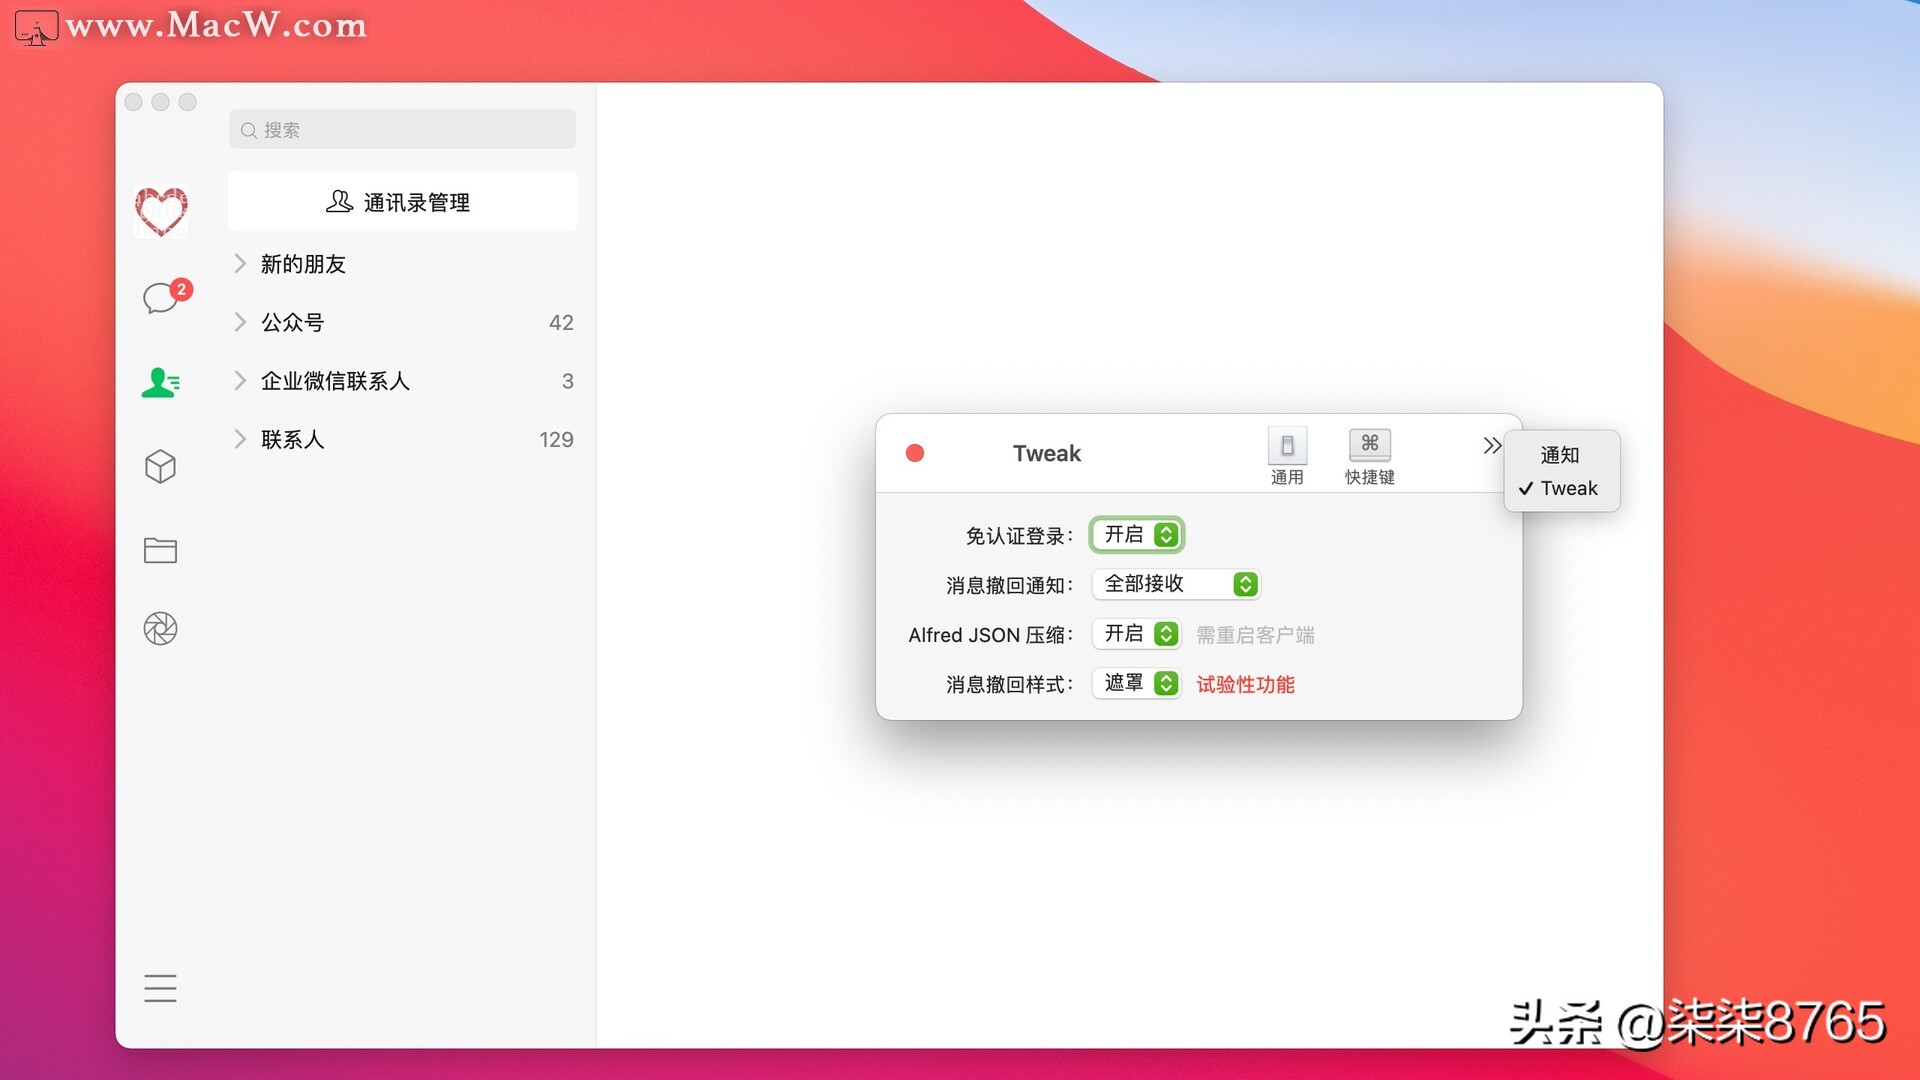Click the heart profile avatar
1920x1080 pixels.
click(x=161, y=211)
